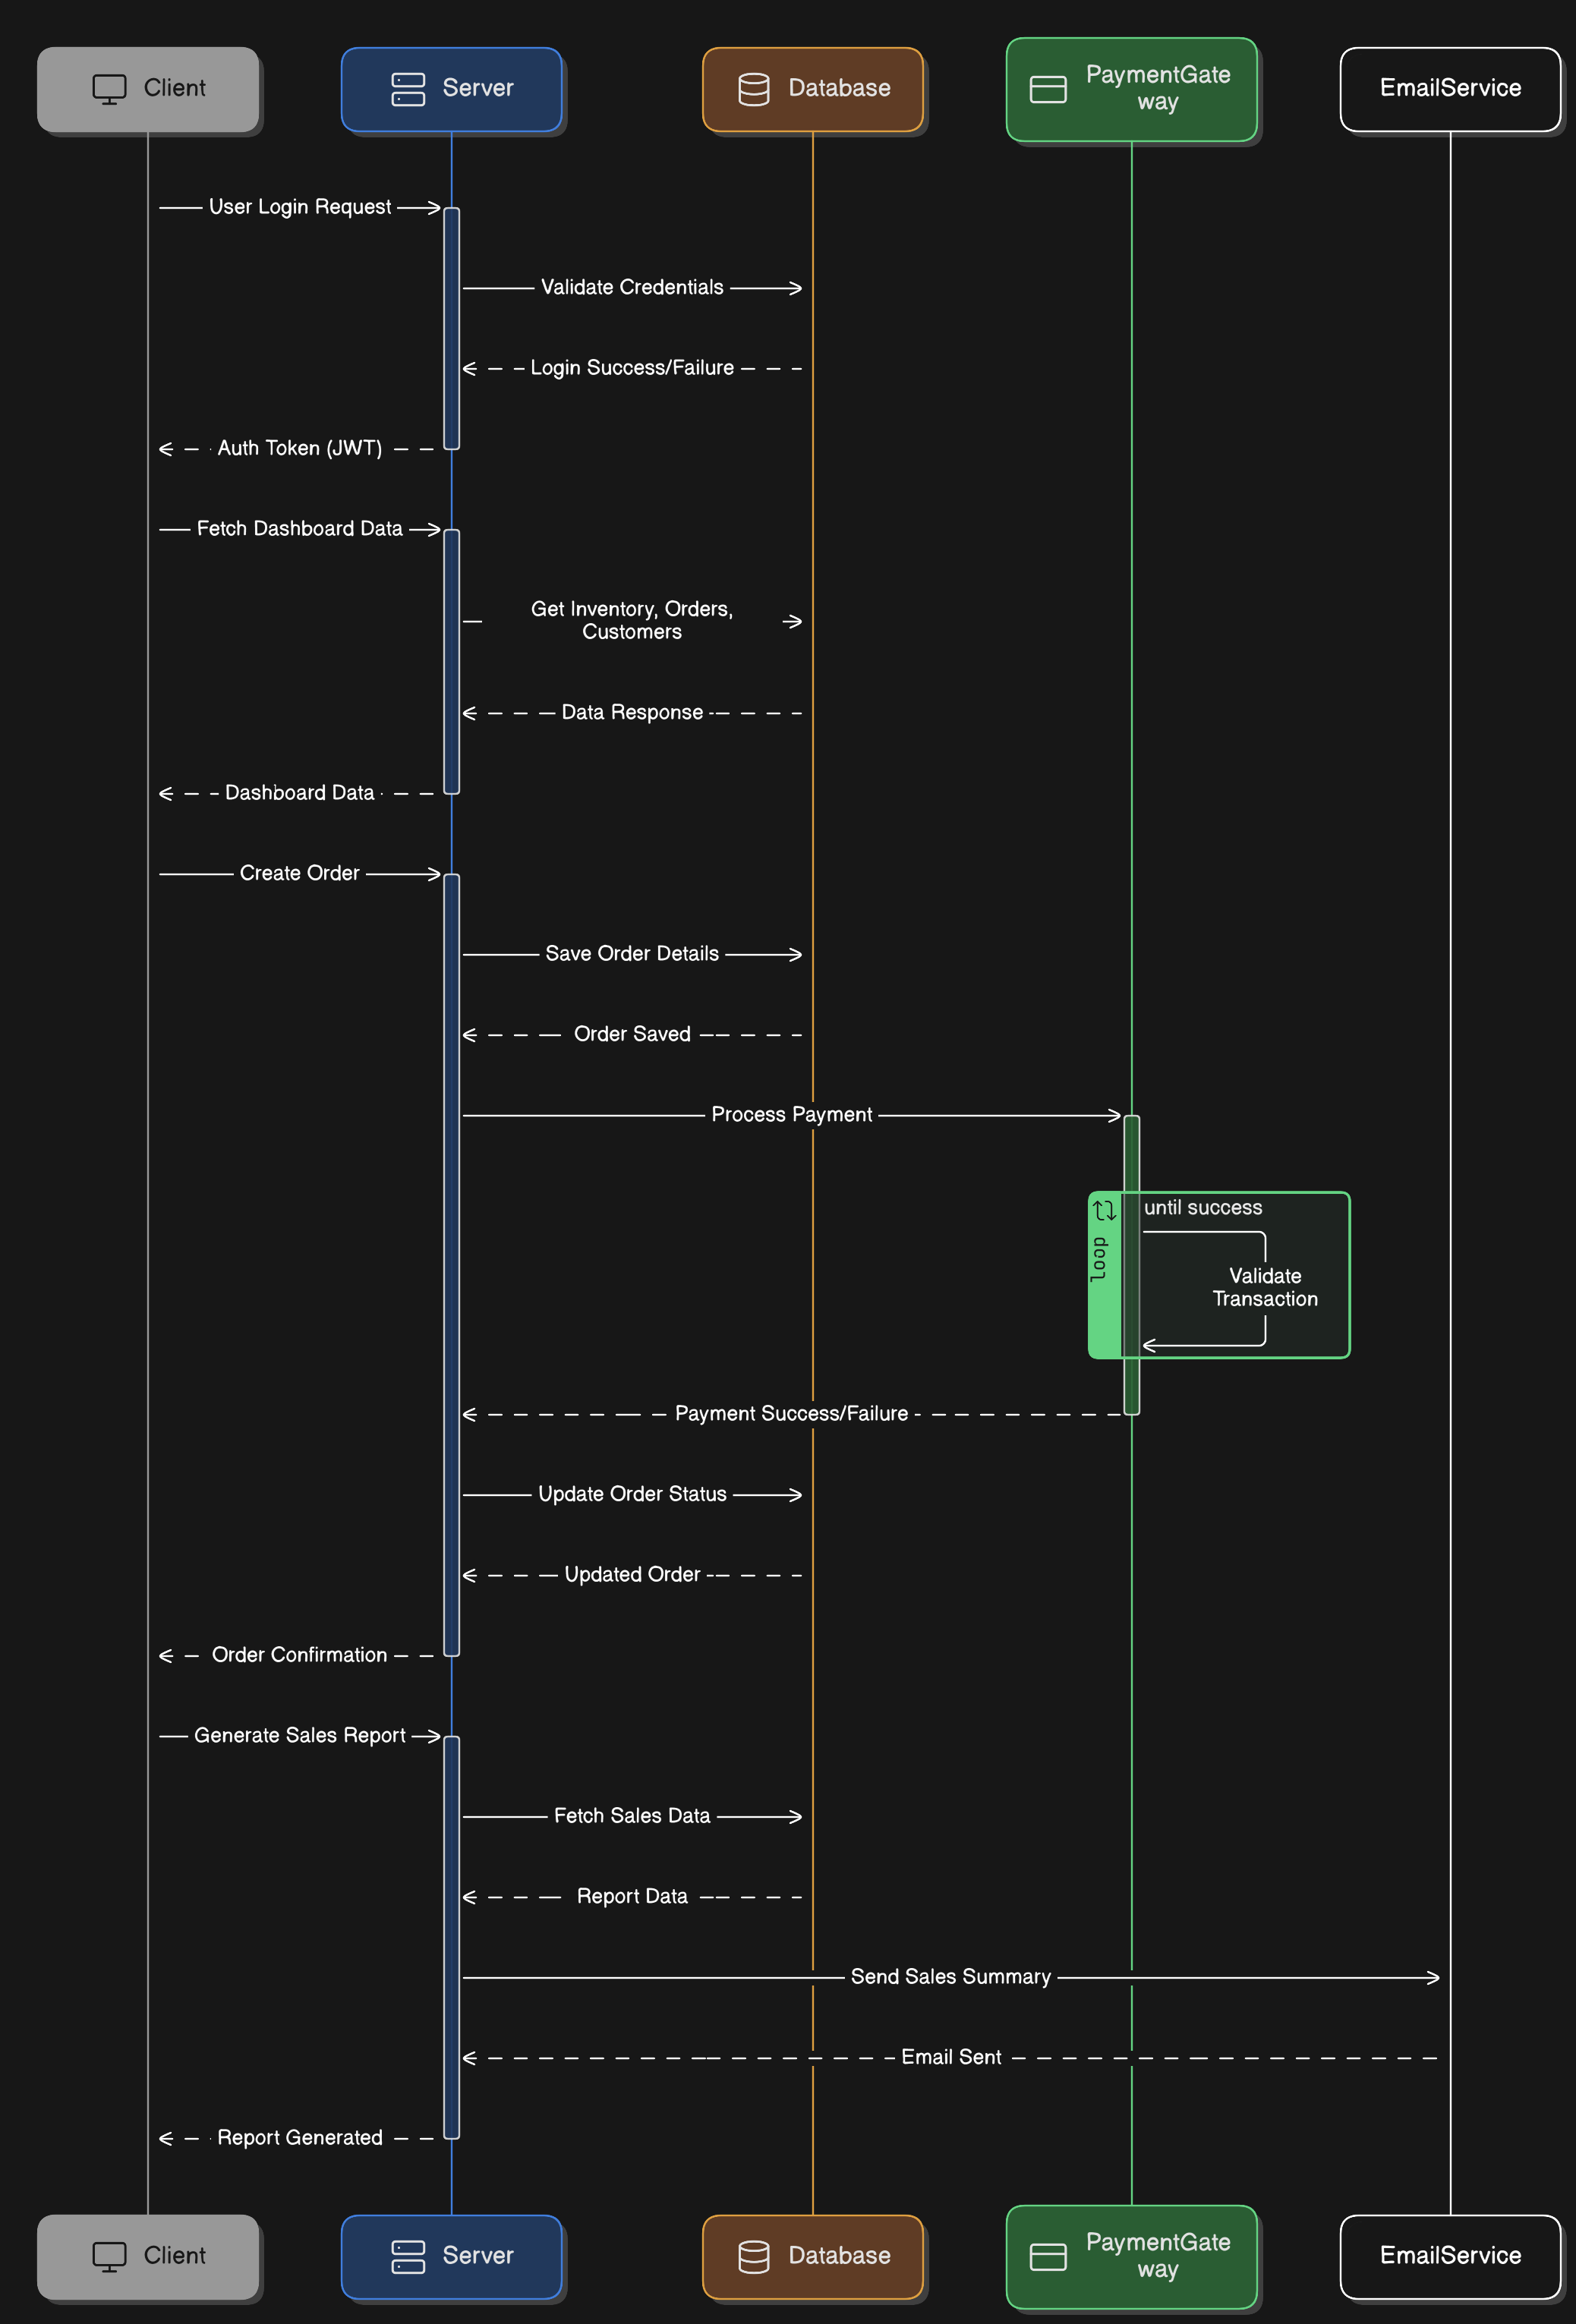Click the 'Send Sales Summary' message label
The image size is (1576, 2324).
pyautogui.click(x=951, y=1977)
